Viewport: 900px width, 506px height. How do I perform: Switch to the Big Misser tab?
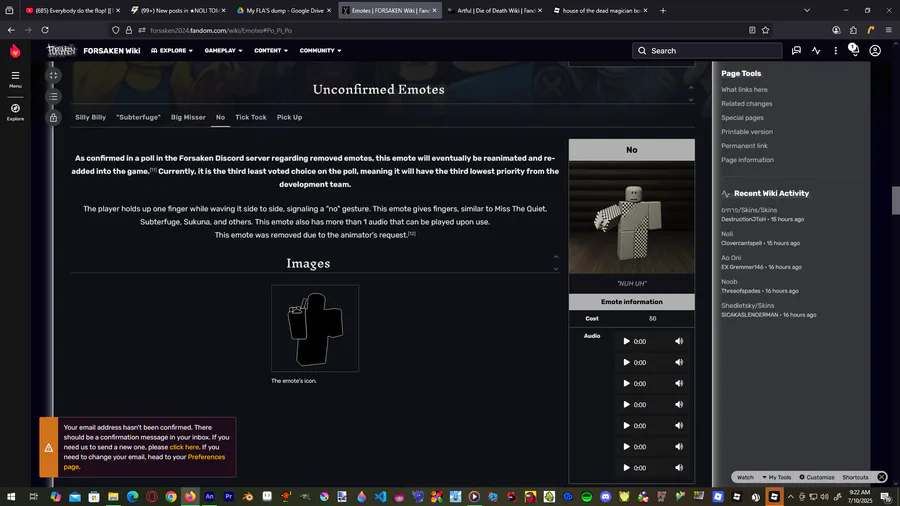click(188, 117)
